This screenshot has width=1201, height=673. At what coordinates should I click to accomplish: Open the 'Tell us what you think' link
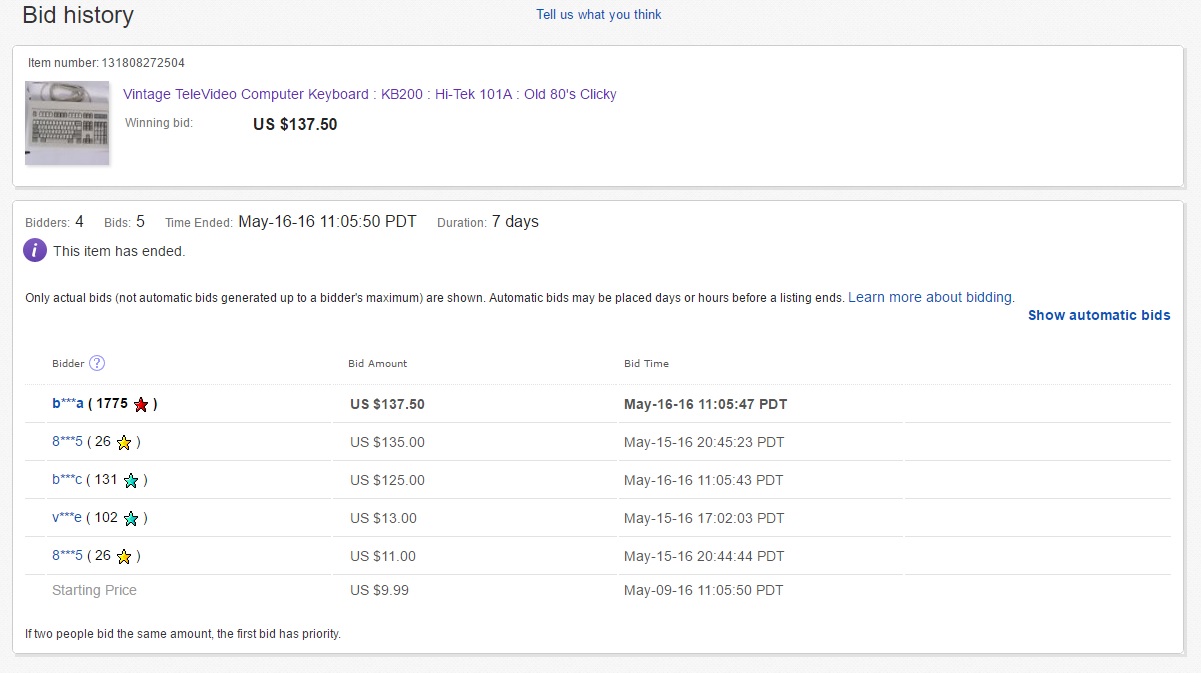coord(598,15)
